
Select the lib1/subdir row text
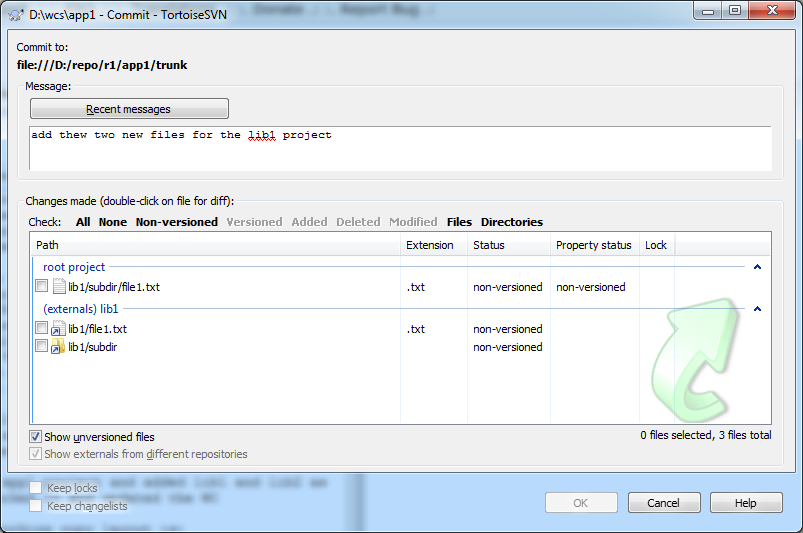(93, 347)
